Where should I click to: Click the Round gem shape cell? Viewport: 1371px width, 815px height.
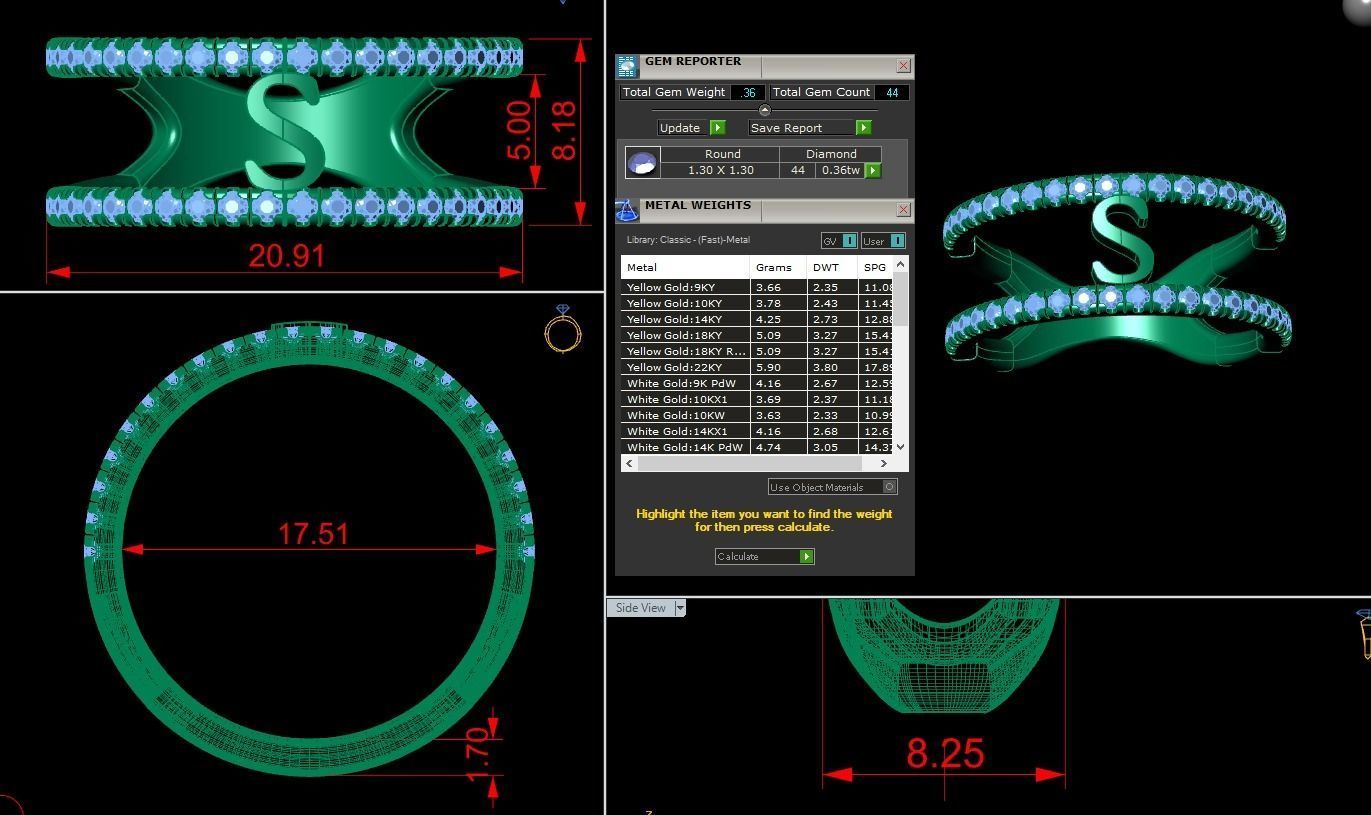click(722, 154)
